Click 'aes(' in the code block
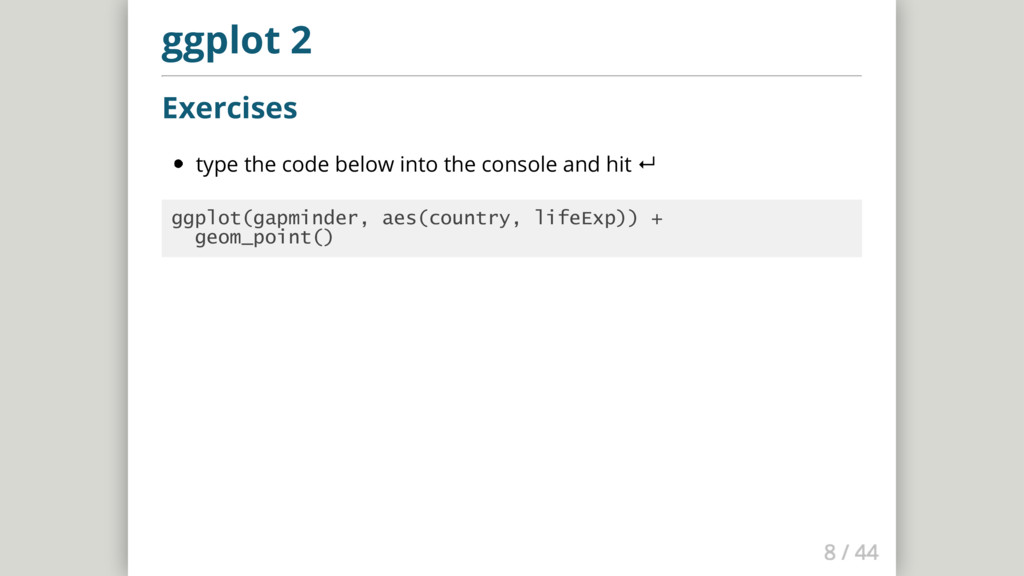 [x=404, y=218]
